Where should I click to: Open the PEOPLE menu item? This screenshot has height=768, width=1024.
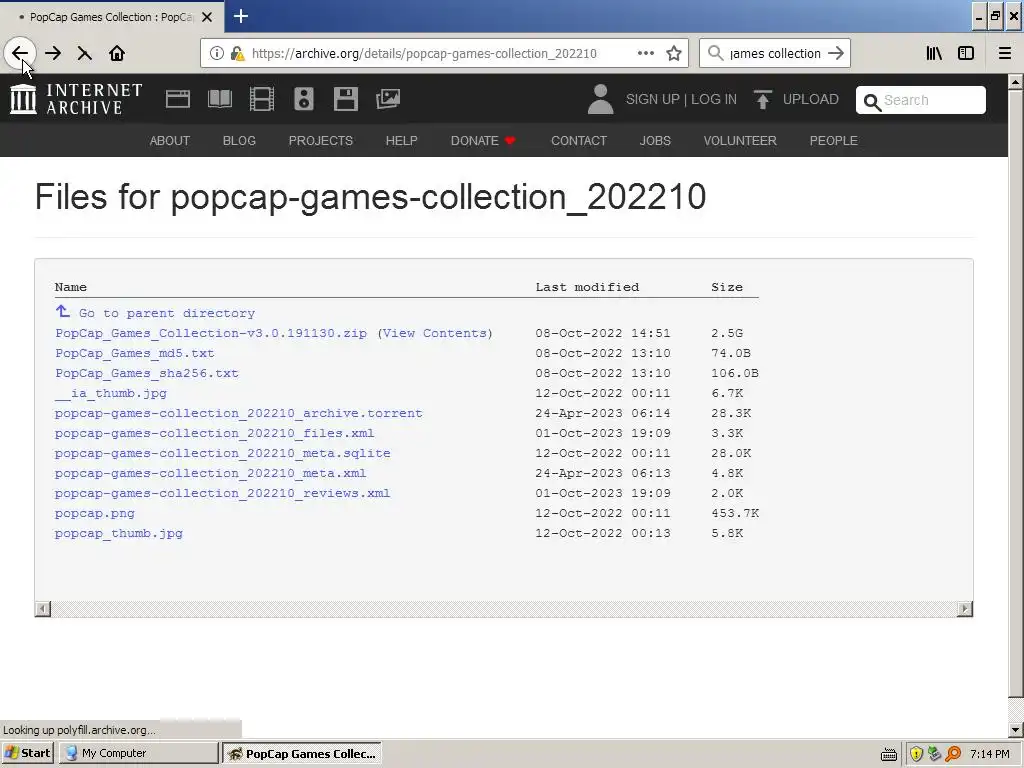[x=833, y=140]
